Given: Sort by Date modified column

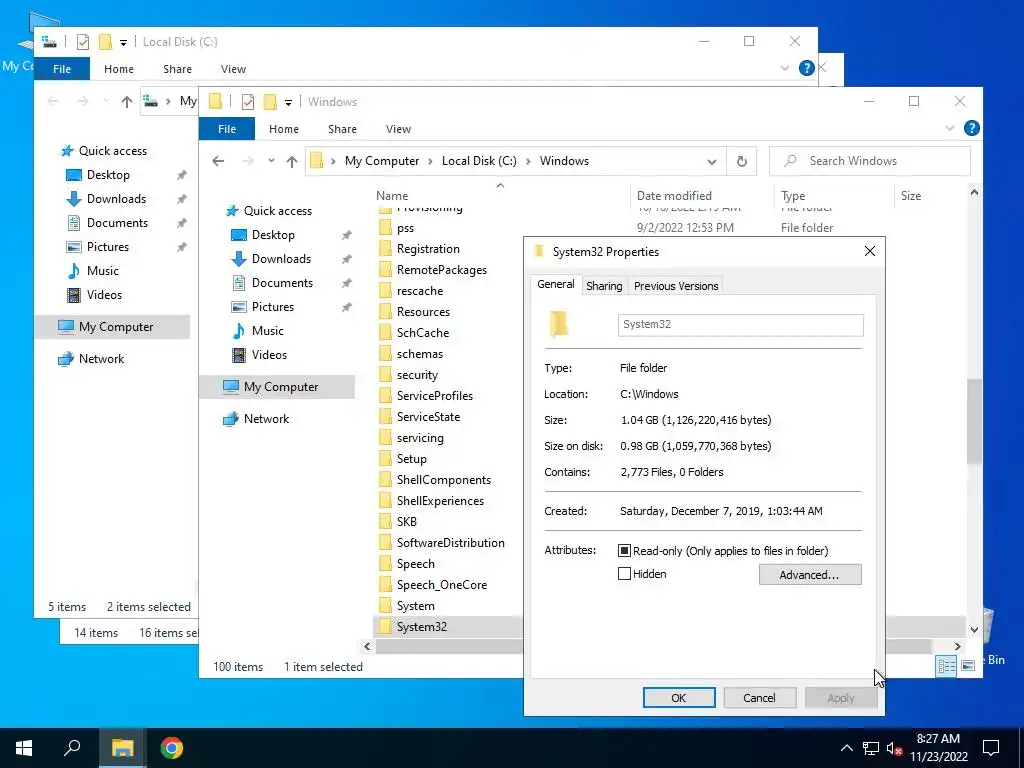Looking at the screenshot, I should pos(702,195).
